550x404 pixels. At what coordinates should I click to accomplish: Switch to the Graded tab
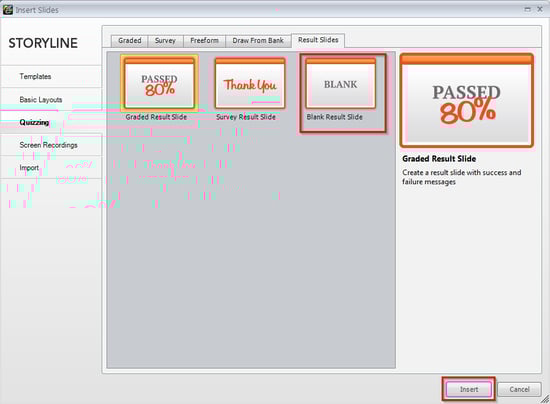pos(129,41)
